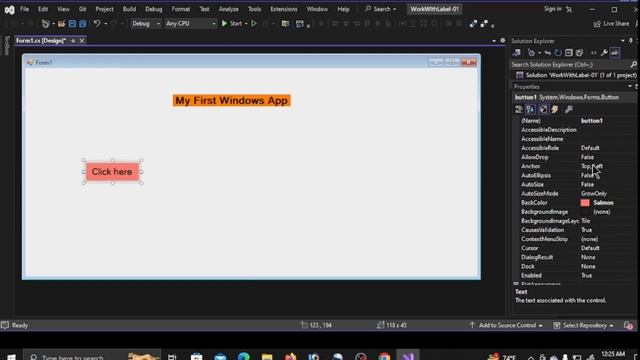Image resolution: width=640 pixels, height=360 pixels.
Task: Click the Salmon BackColor swatch
Action: (x=585, y=203)
